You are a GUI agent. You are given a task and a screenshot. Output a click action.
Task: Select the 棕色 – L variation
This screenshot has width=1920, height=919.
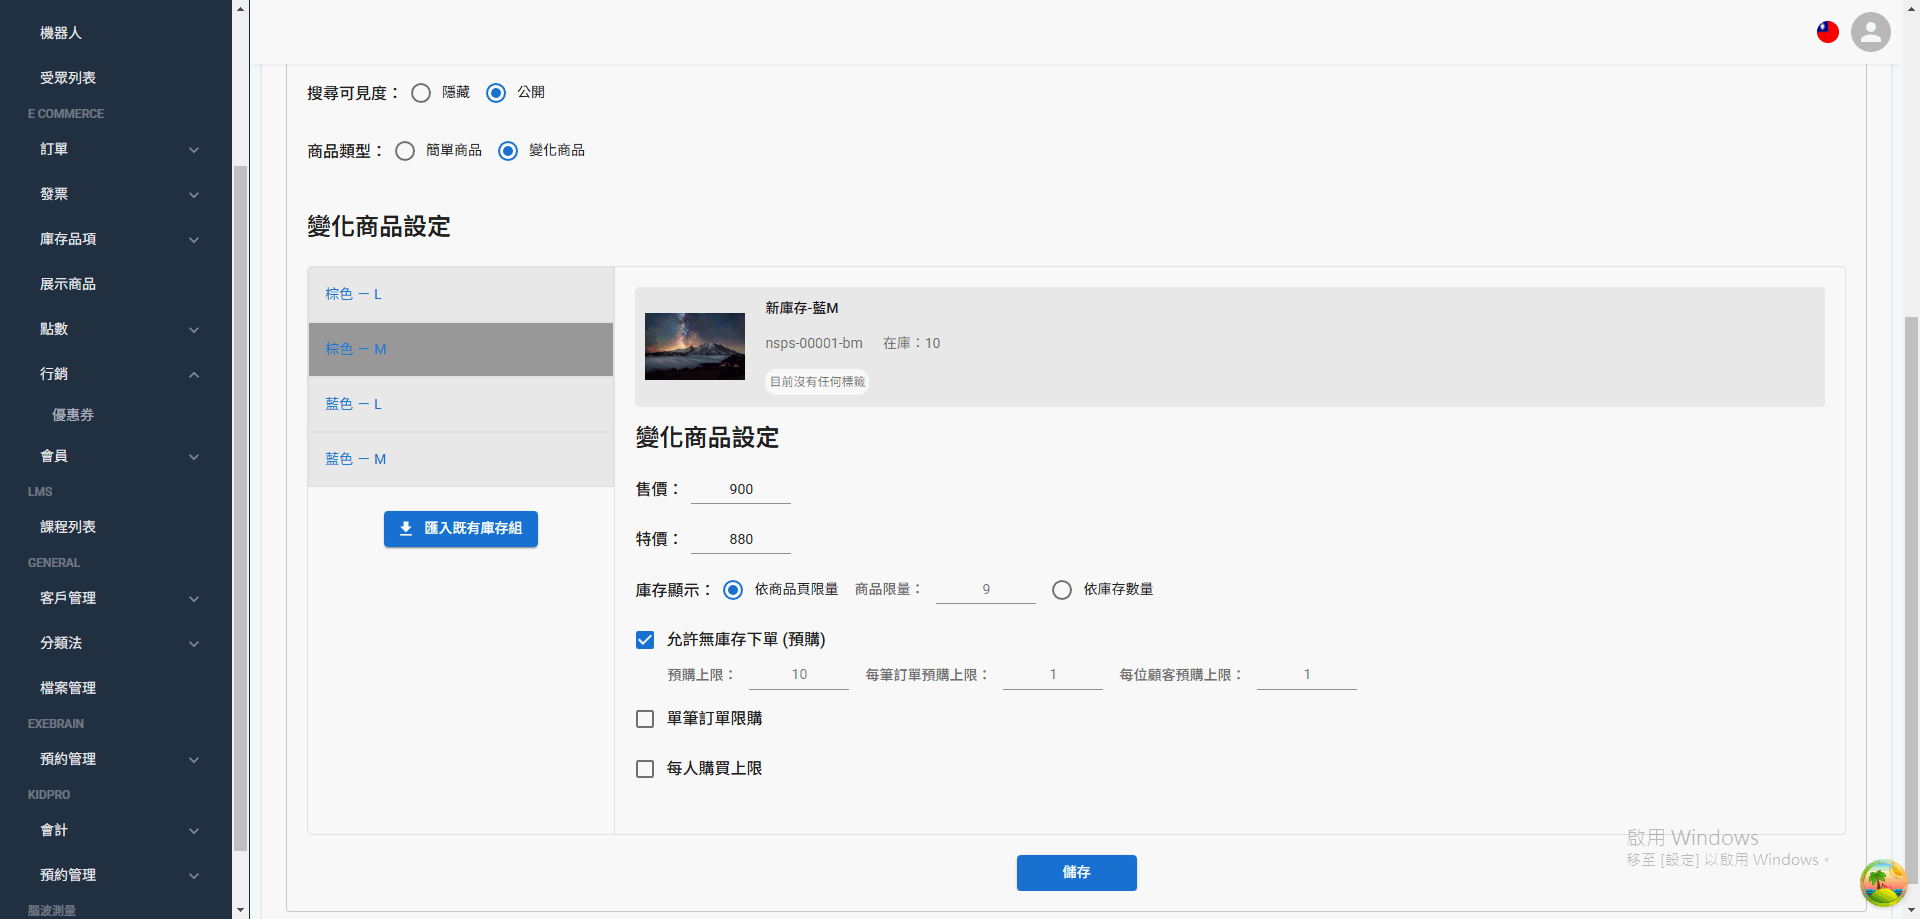(x=461, y=294)
